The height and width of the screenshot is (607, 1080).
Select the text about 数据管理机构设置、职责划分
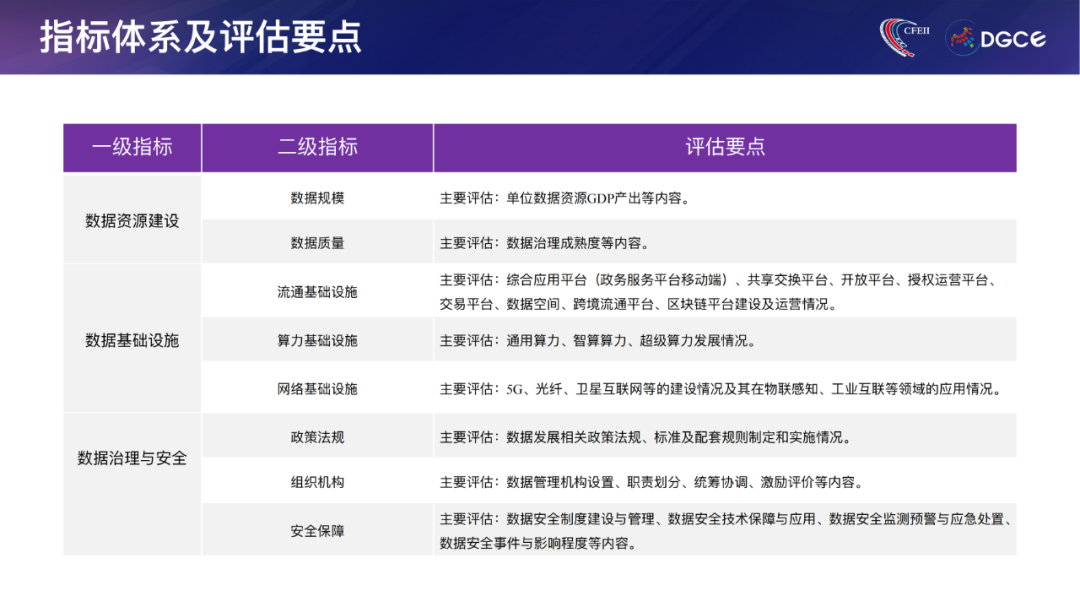coord(652,482)
